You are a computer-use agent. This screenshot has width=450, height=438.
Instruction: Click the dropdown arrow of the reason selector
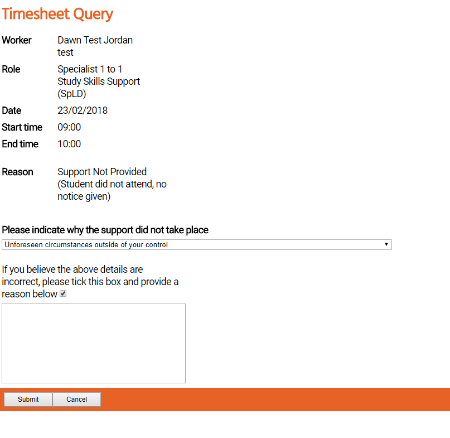pyautogui.click(x=386, y=244)
